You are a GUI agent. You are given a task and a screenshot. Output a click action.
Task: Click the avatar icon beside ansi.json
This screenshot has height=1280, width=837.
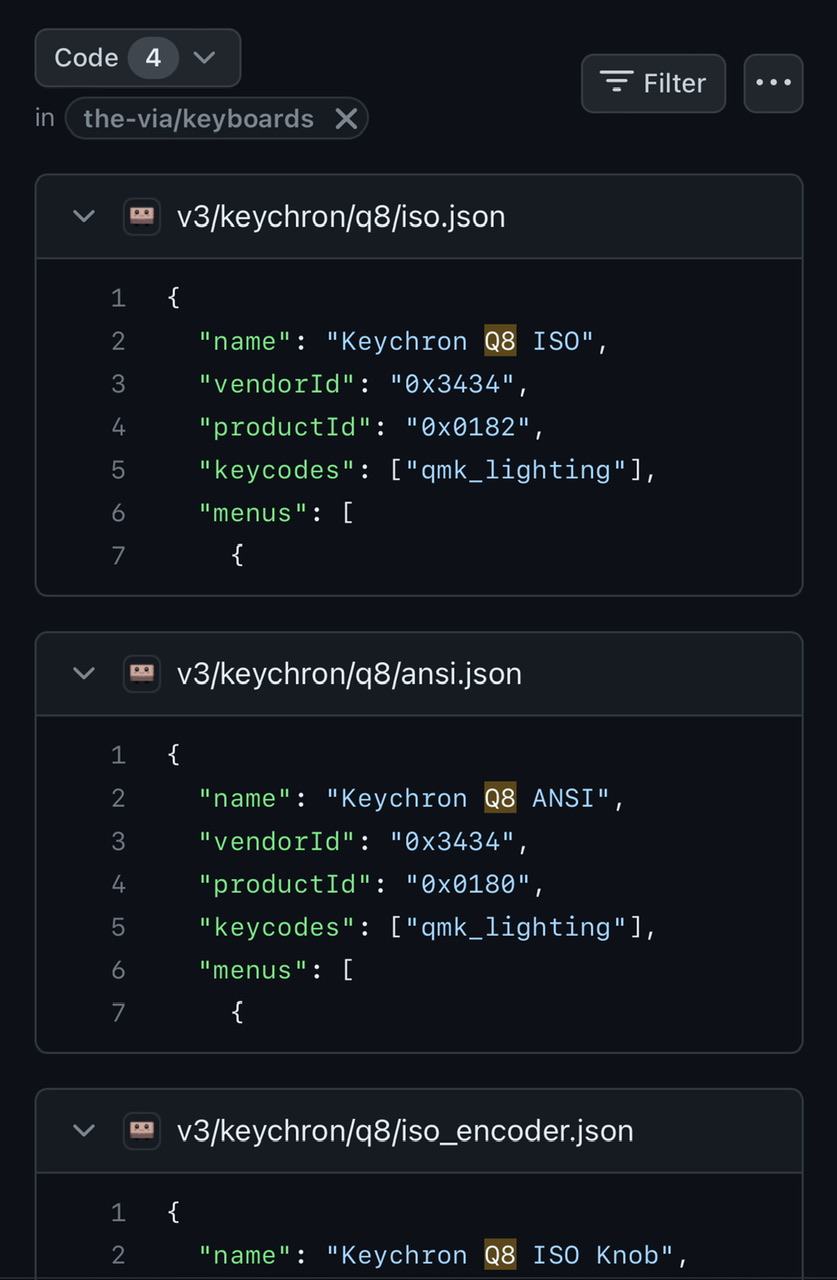click(x=142, y=673)
